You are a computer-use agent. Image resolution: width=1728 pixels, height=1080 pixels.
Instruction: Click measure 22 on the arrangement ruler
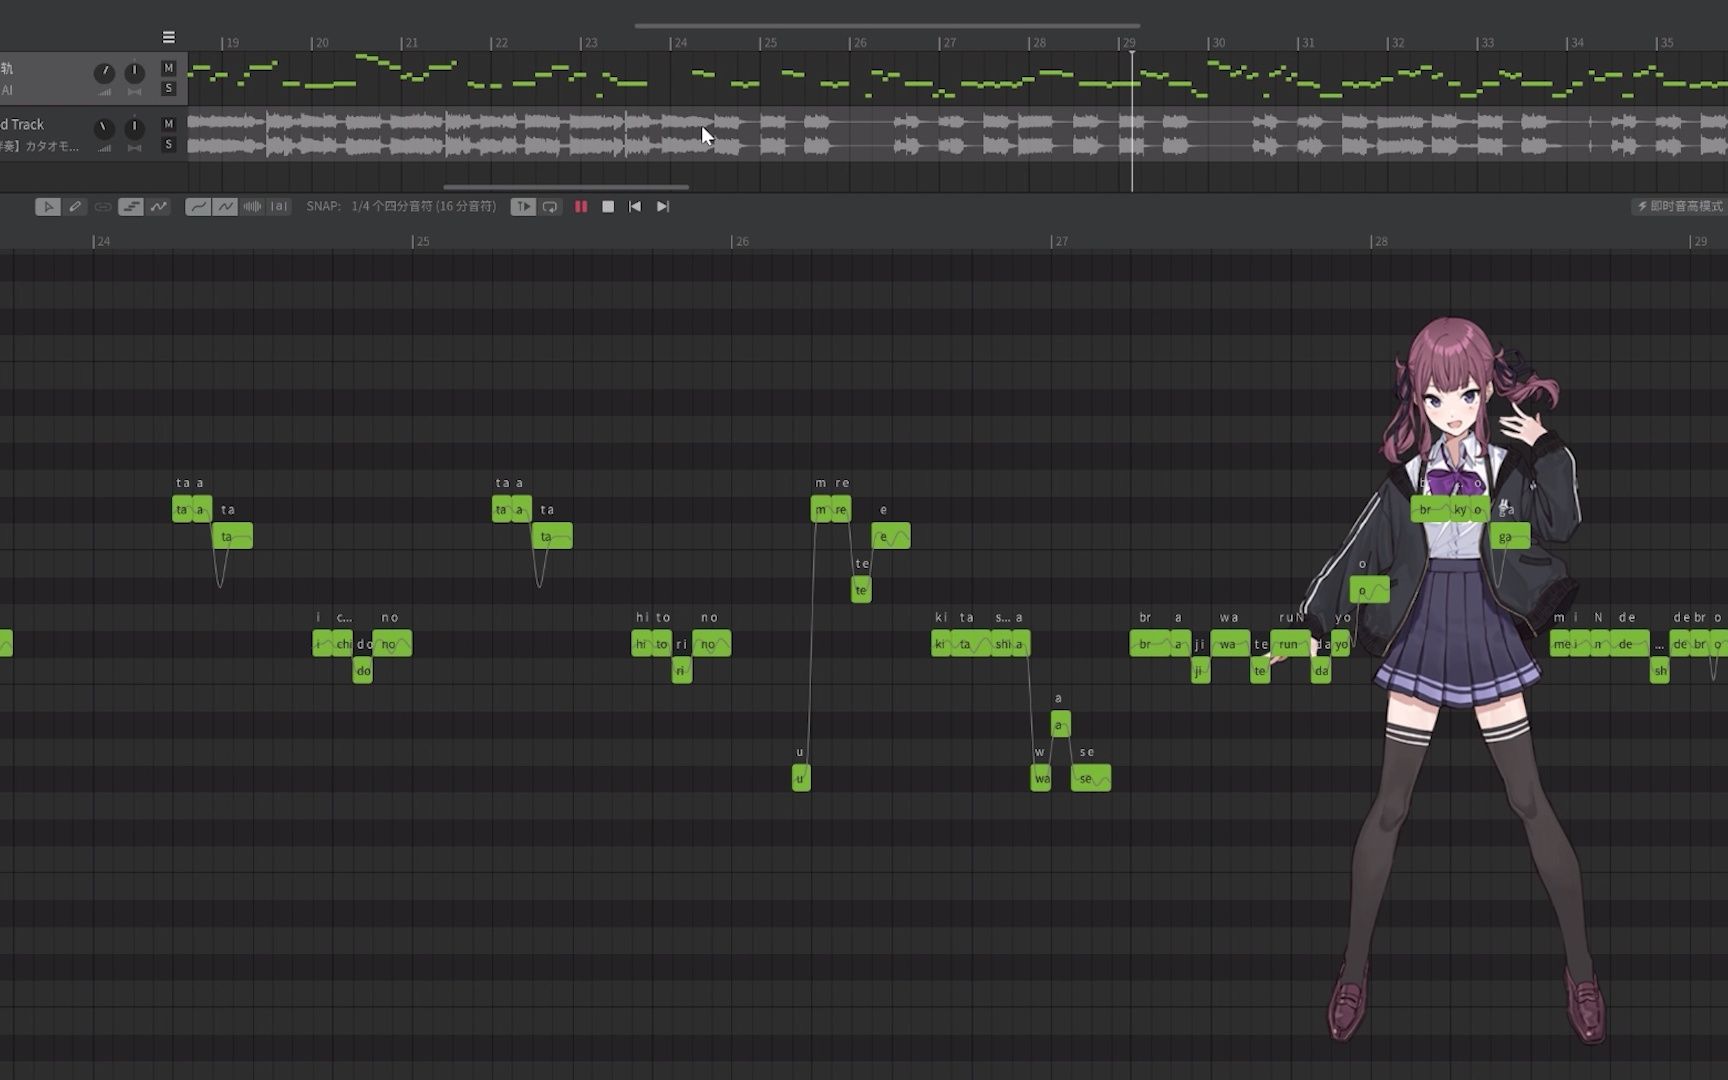point(500,43)
